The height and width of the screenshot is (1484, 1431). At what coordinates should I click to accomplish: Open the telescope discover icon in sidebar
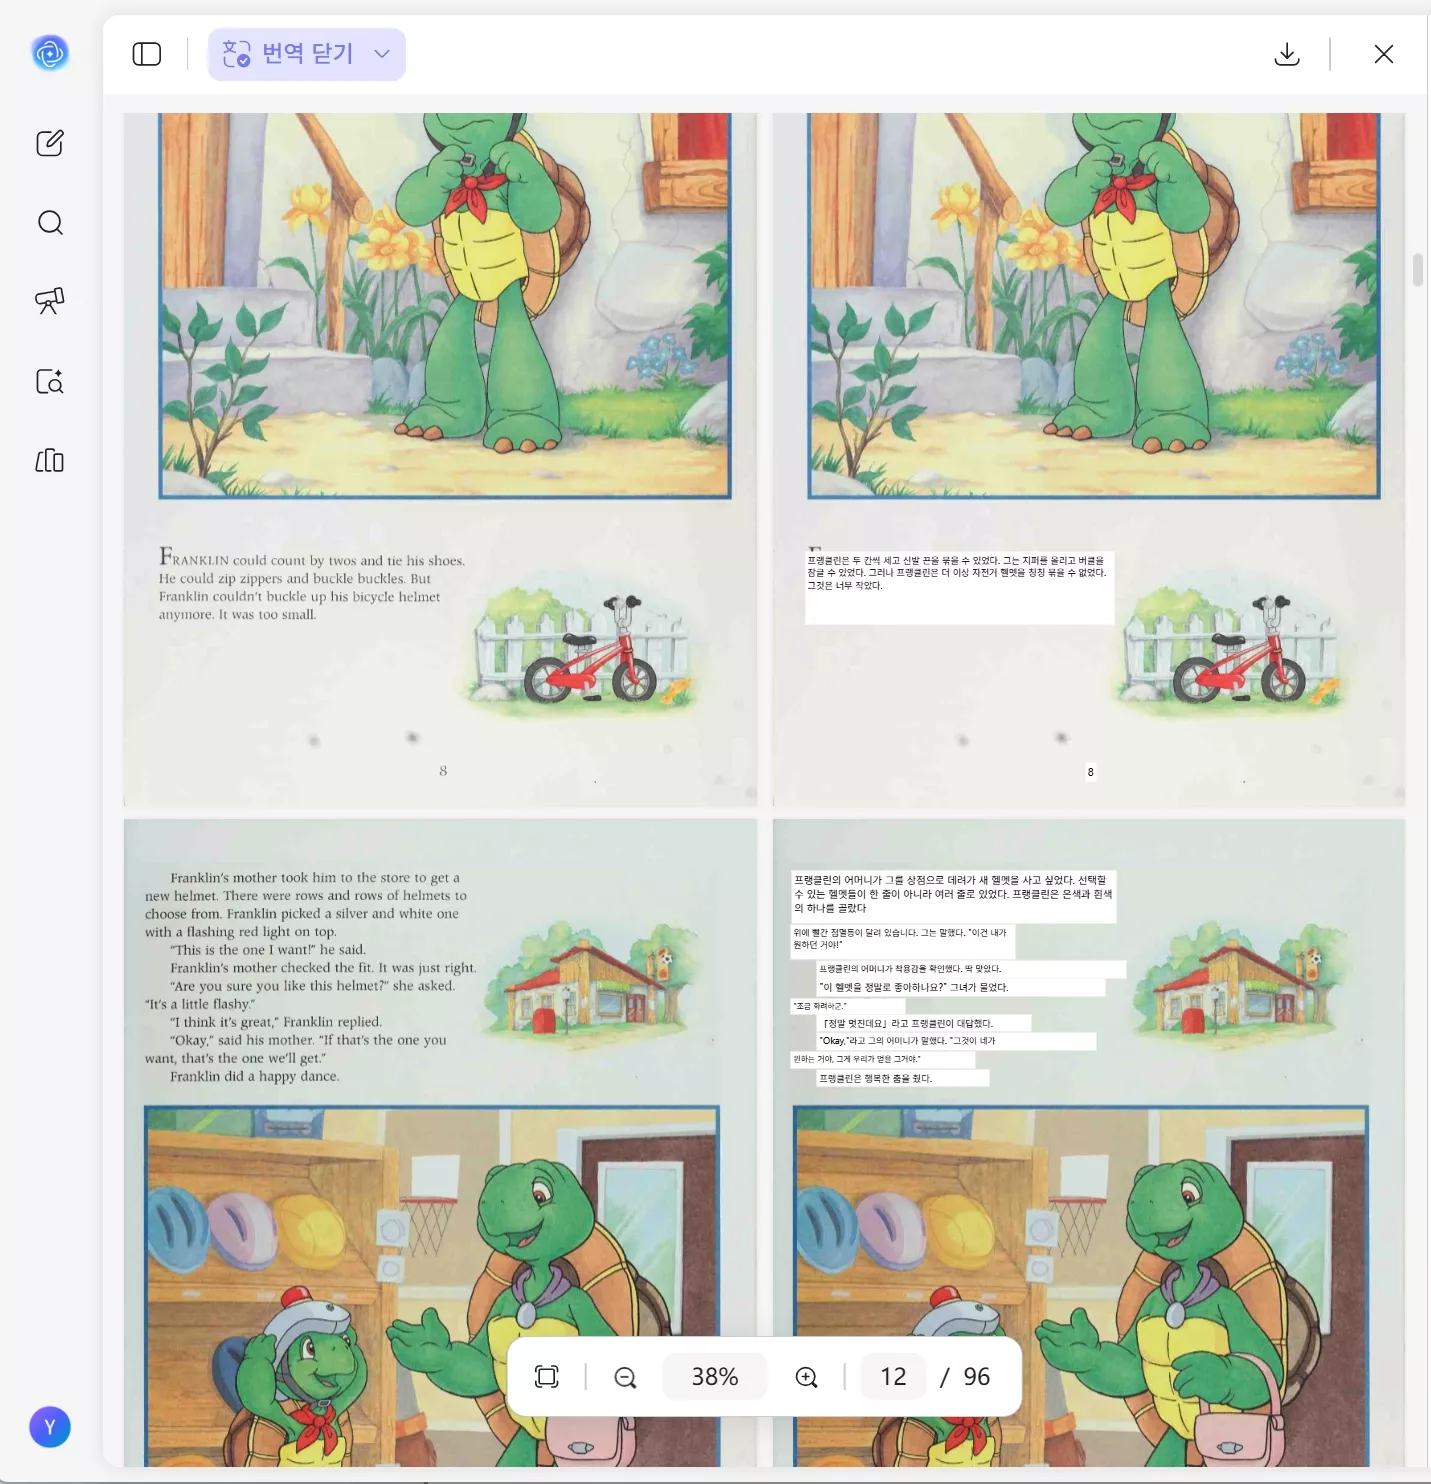[x=50, y=301]
